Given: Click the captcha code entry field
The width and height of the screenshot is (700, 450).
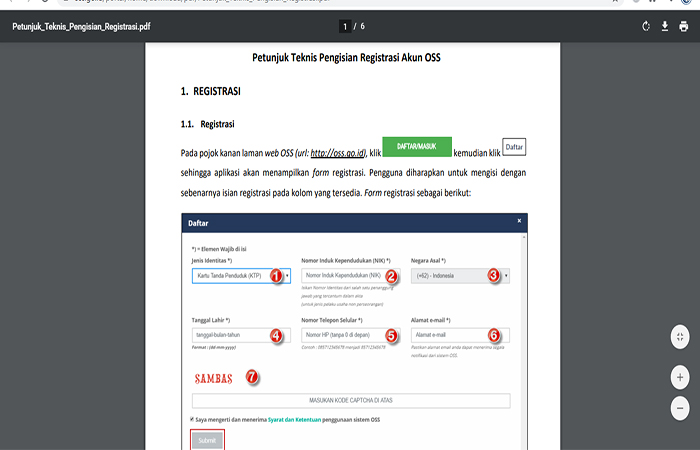Looking at the screenshot, I should click(350, 401).
